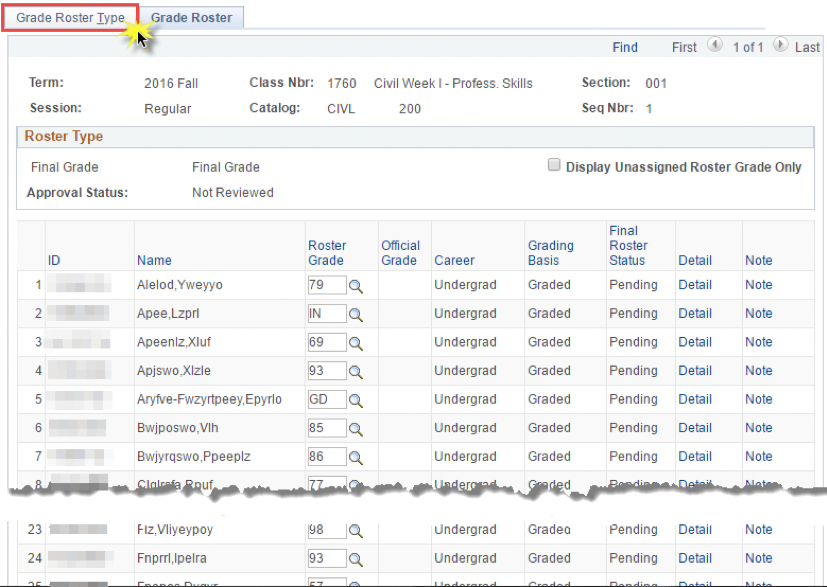Click the Roster Grade column header
The image size is (827, 587).
327,253
